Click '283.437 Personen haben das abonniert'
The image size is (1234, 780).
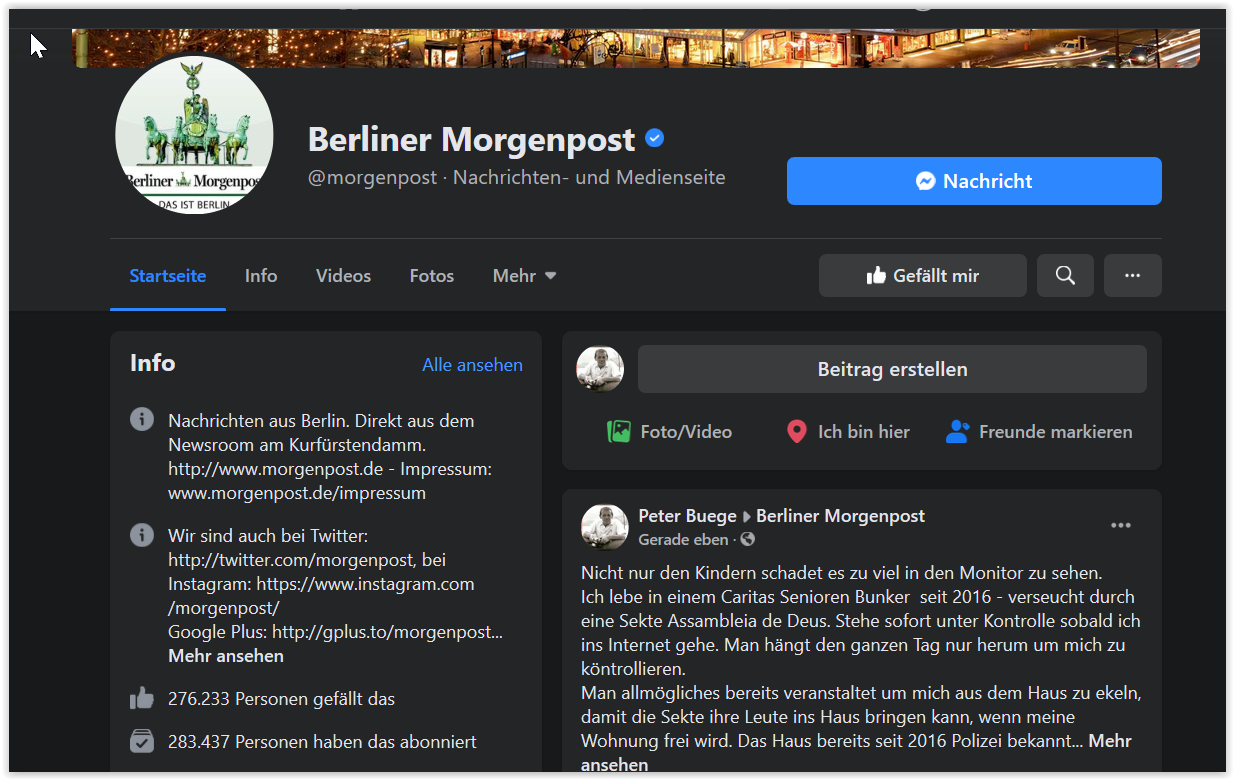point(322,742)
